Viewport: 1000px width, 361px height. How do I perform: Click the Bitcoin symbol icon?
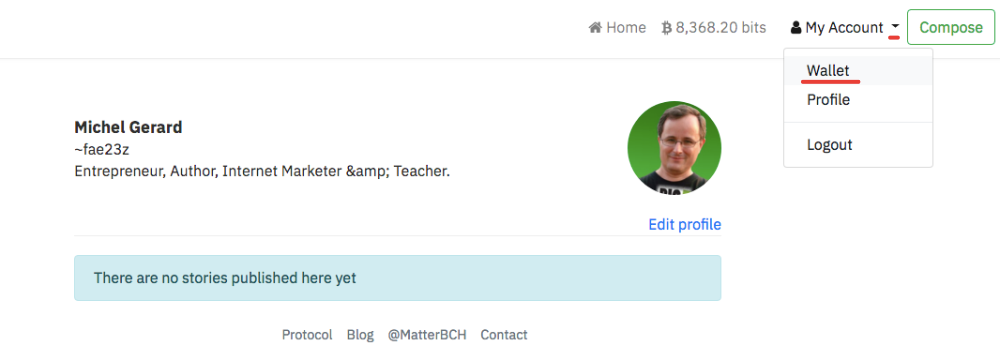tap(667, 27)
